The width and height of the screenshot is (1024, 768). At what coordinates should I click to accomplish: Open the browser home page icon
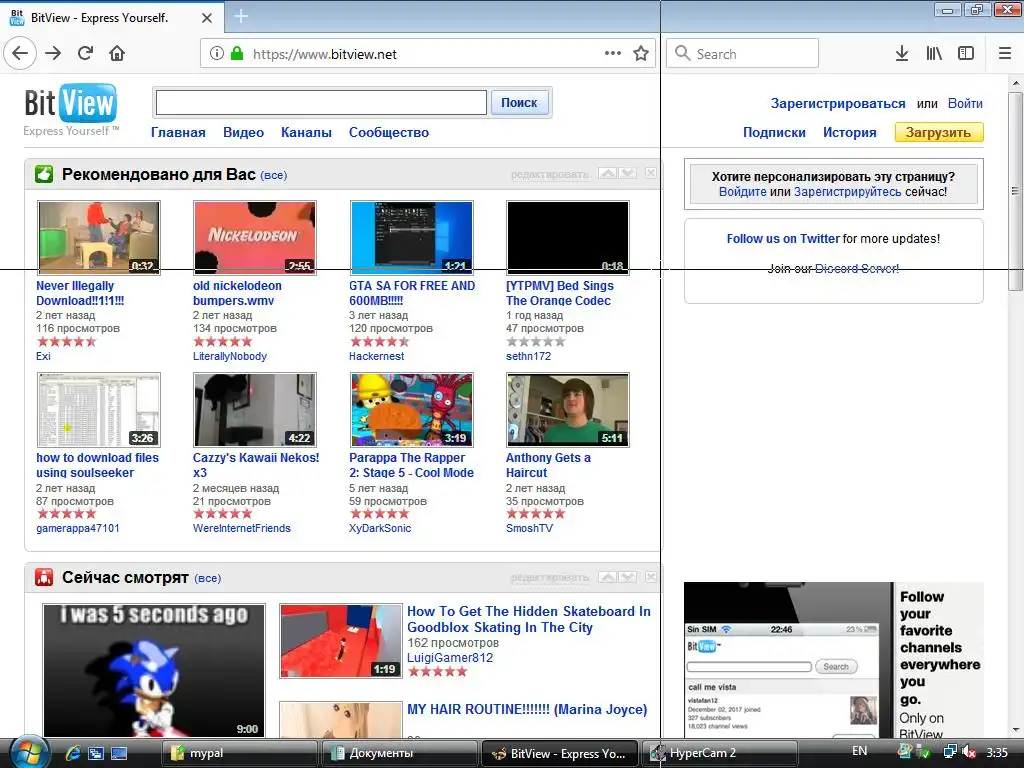(117, 54)
